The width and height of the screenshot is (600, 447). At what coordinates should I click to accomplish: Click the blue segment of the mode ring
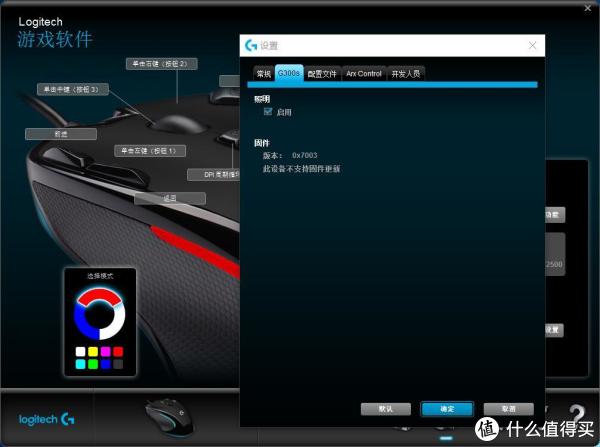tap(82, 323)
